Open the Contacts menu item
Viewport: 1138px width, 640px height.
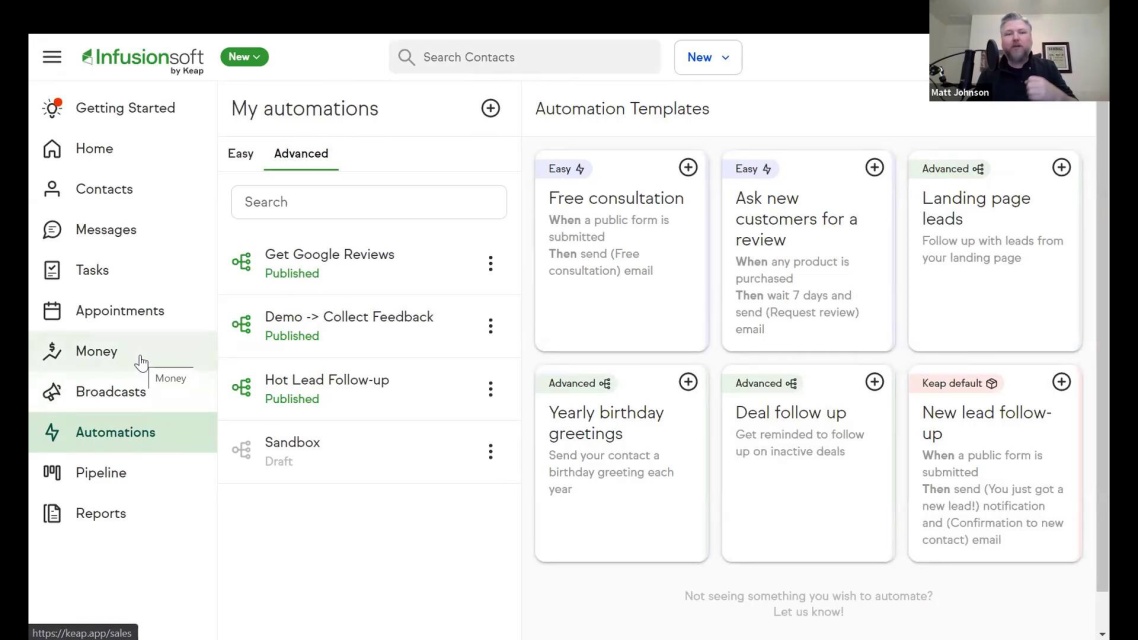point(123,189)
